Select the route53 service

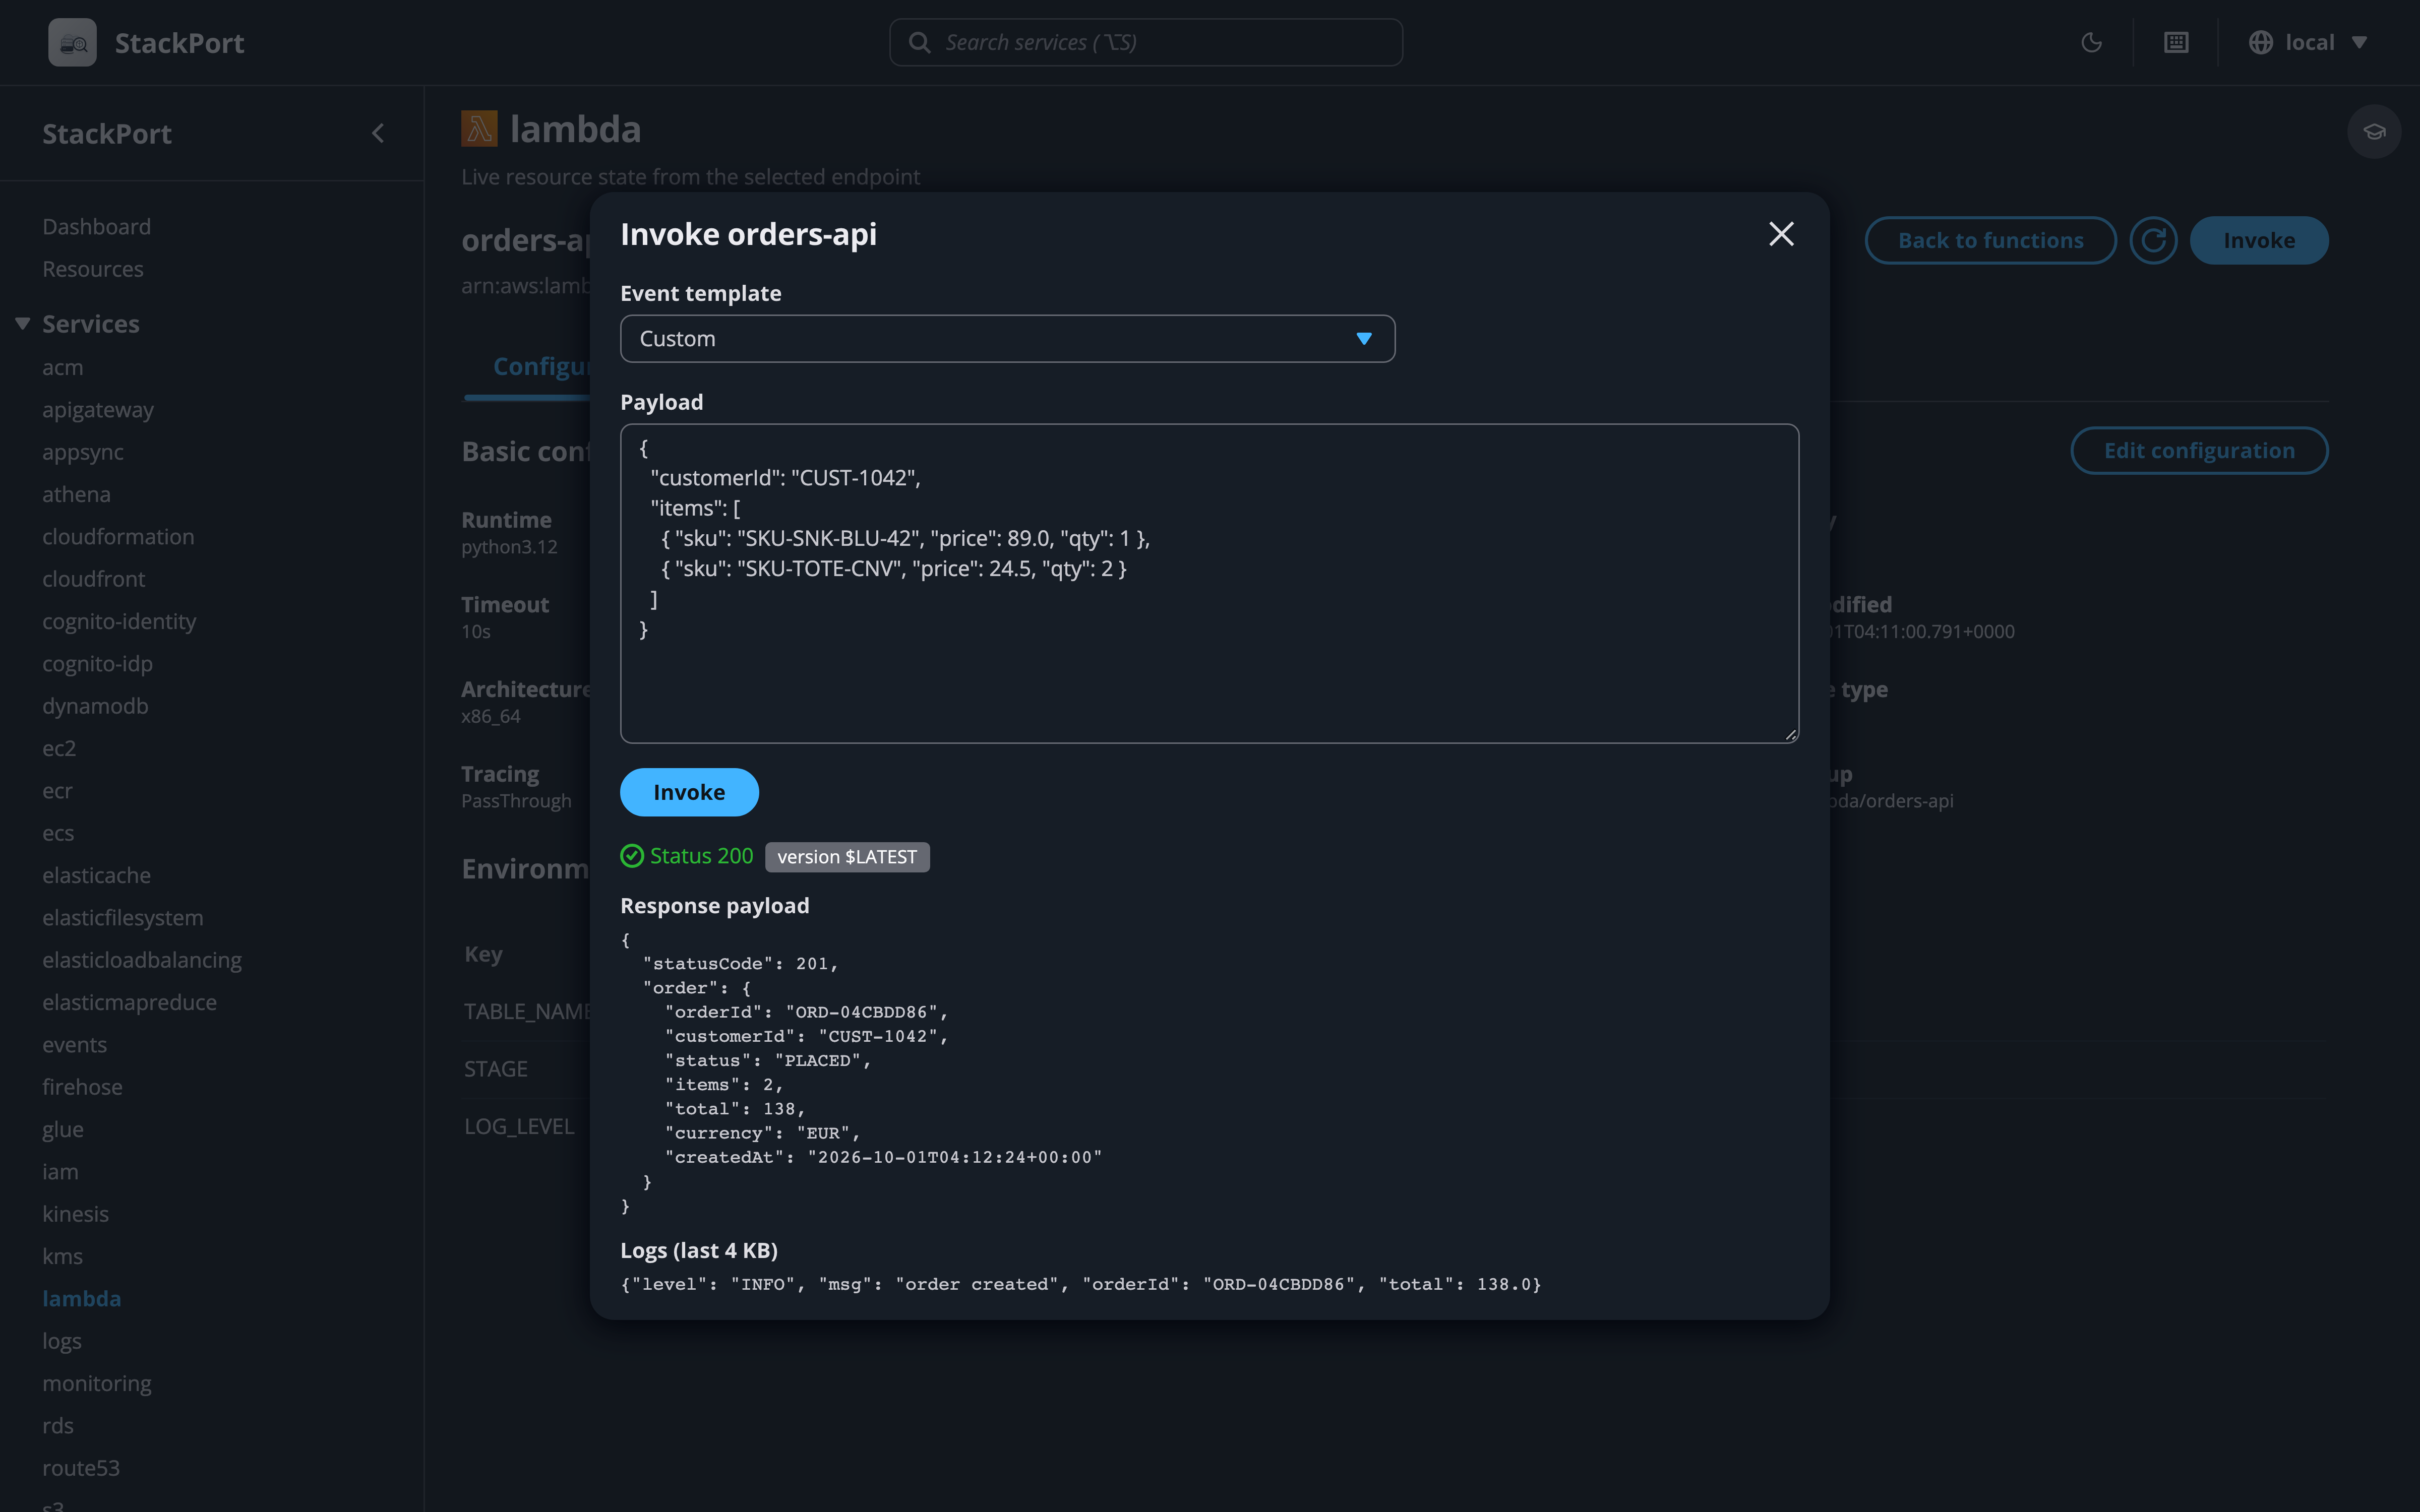(x=81, y=1467)
